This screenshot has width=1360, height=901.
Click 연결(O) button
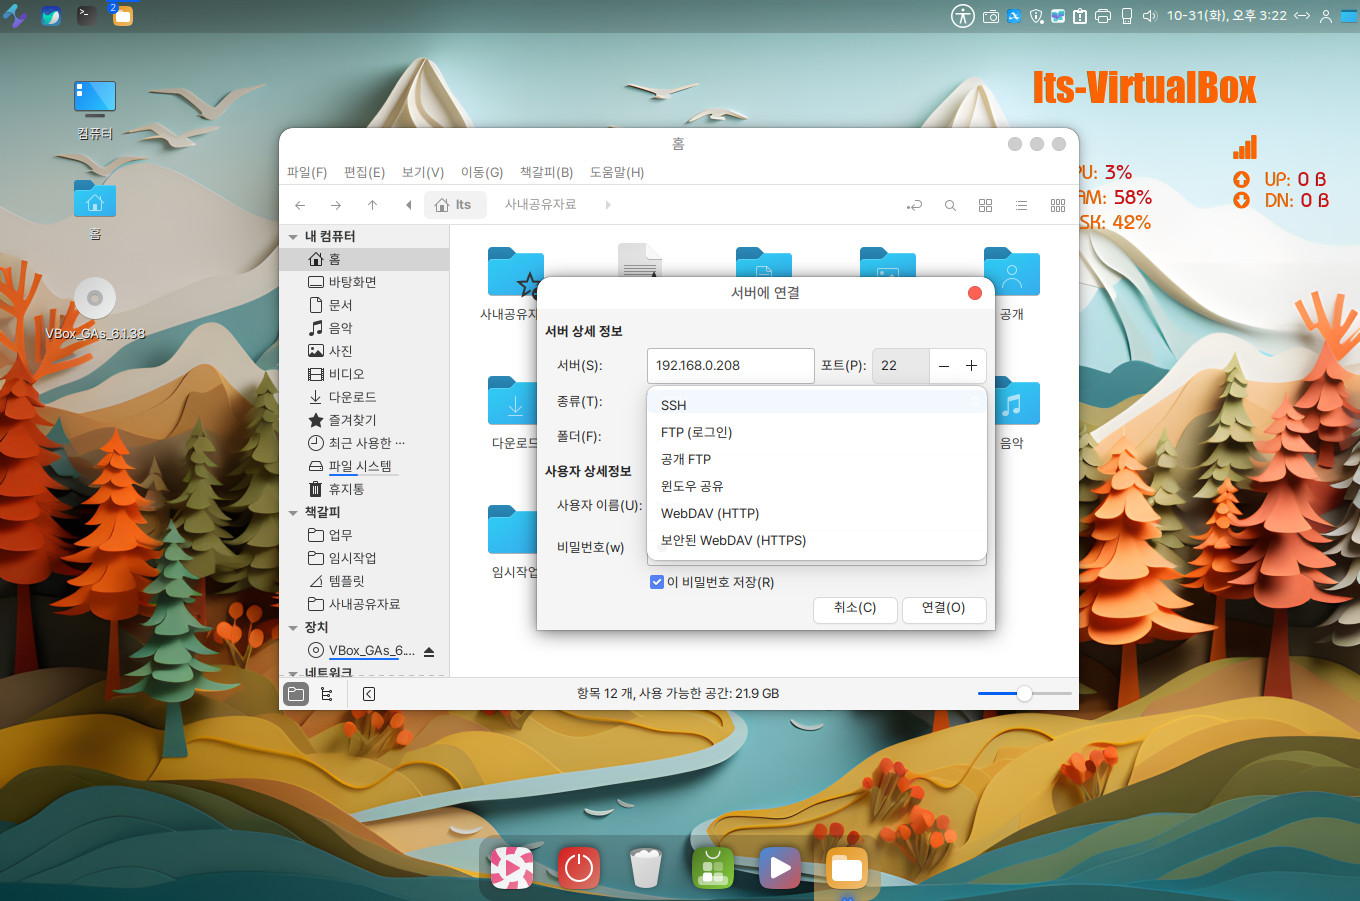[944, 608]
